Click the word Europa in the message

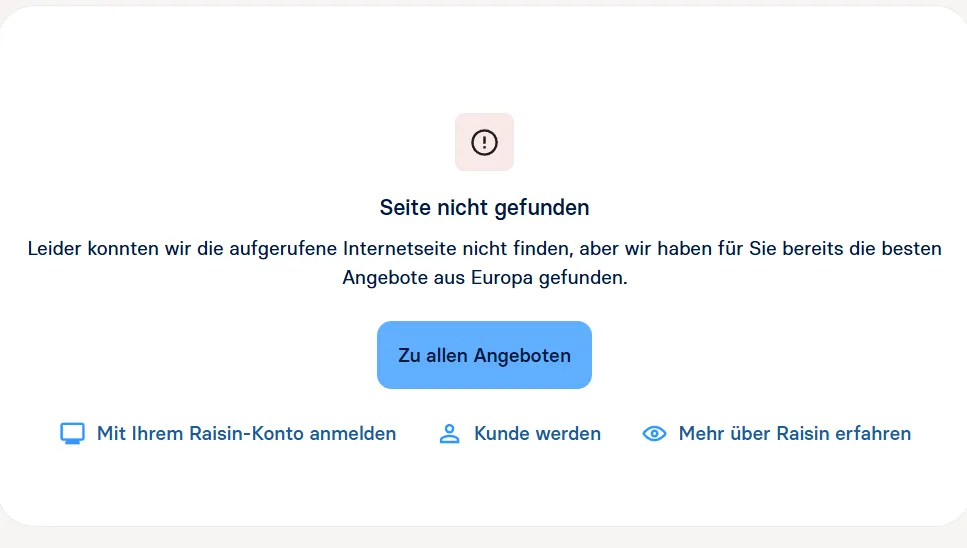(500, 278)
